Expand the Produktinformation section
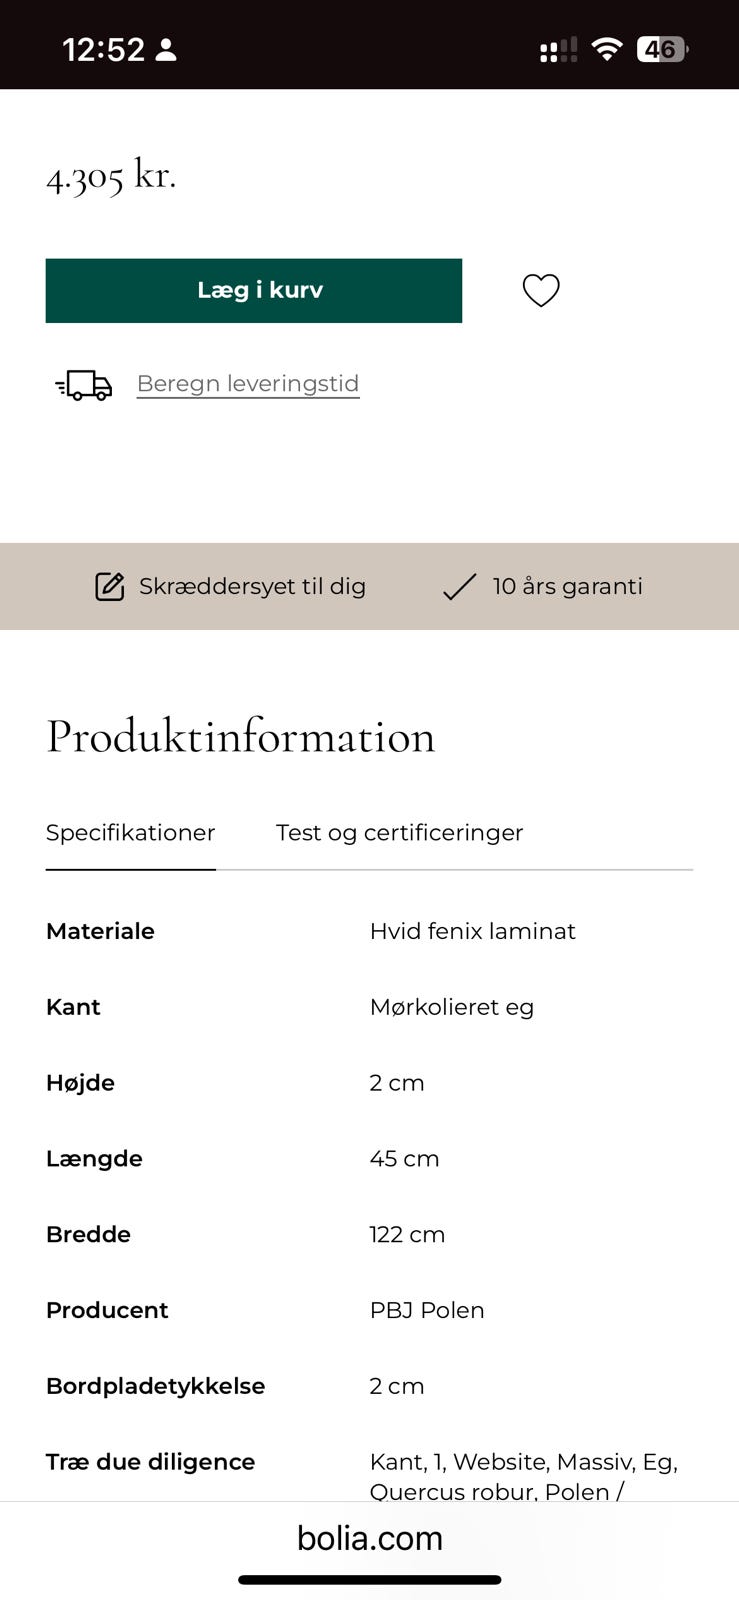 (240, 737)
